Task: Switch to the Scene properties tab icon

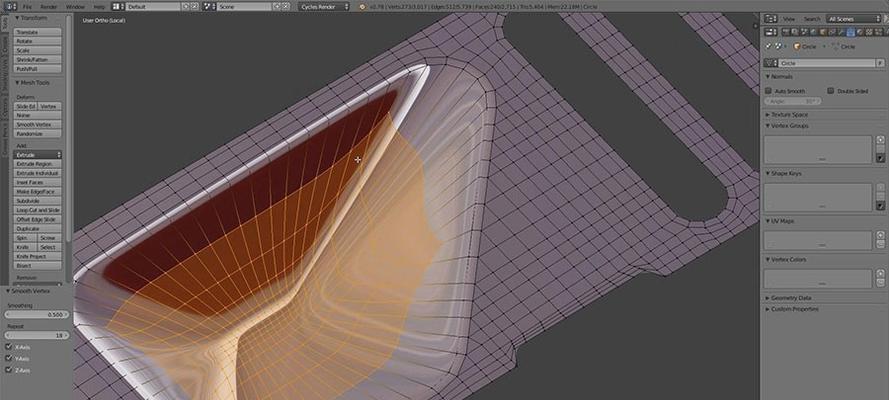Action: click(804, 32)
